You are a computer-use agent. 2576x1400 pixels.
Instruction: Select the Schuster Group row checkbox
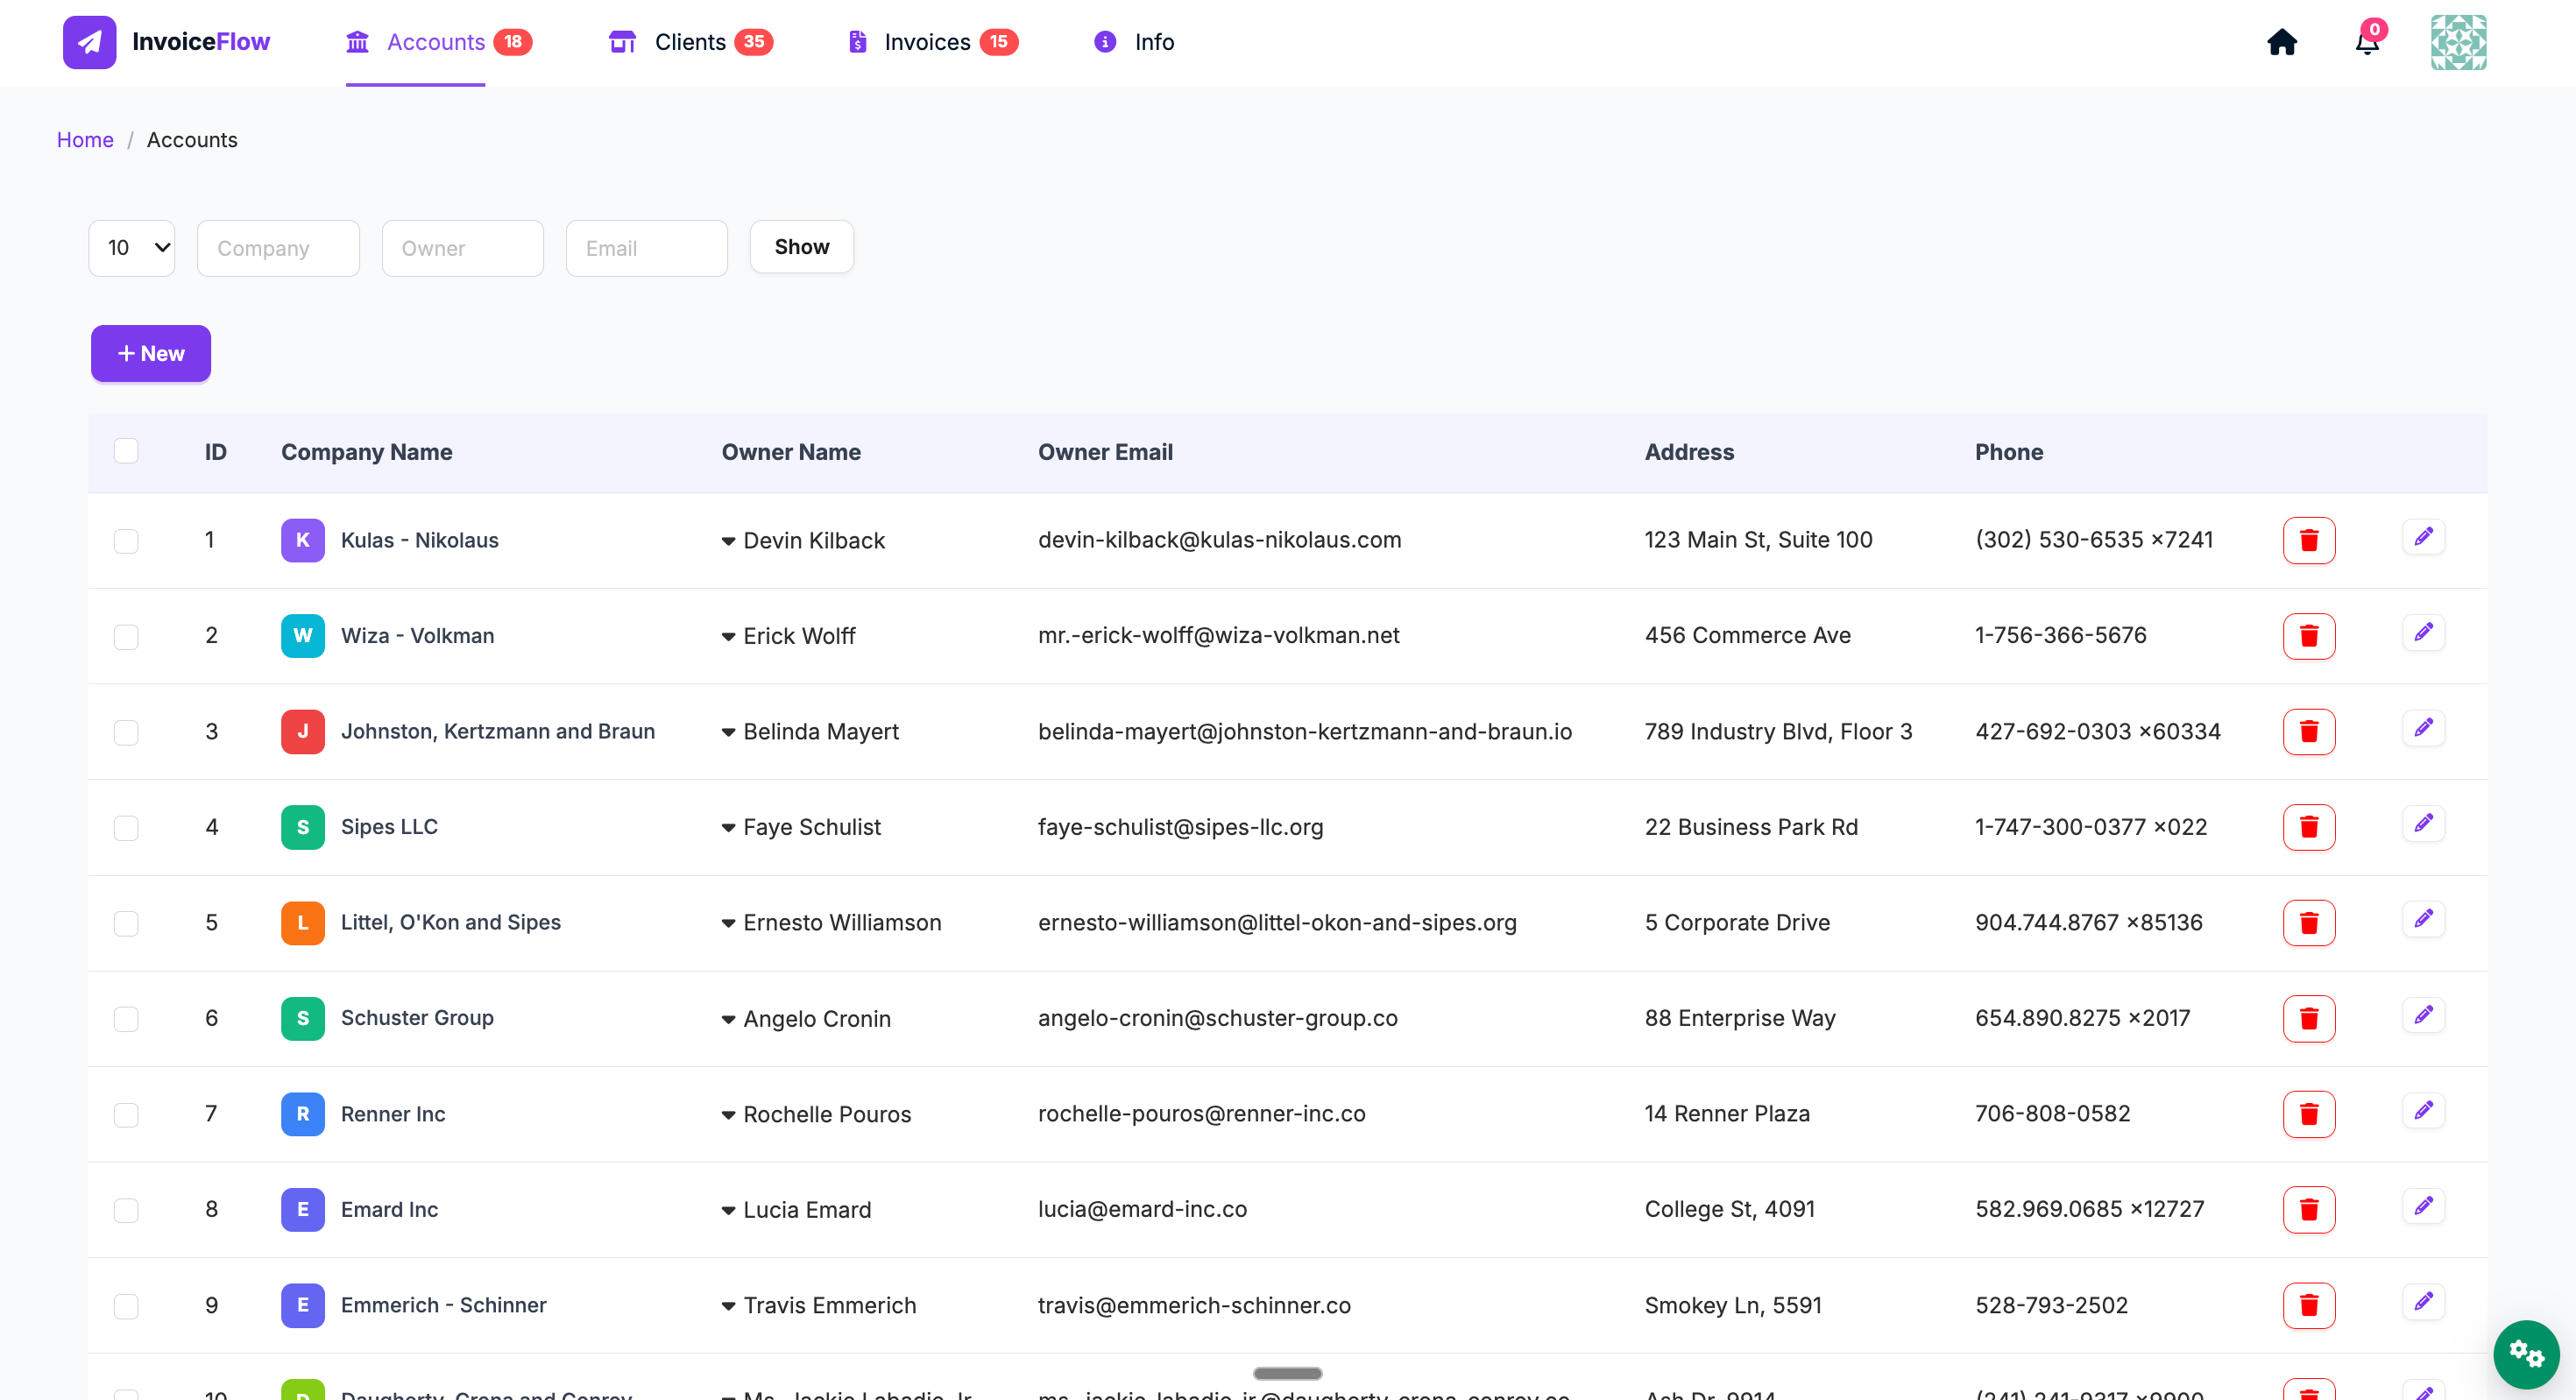[x=126, y=1019]
